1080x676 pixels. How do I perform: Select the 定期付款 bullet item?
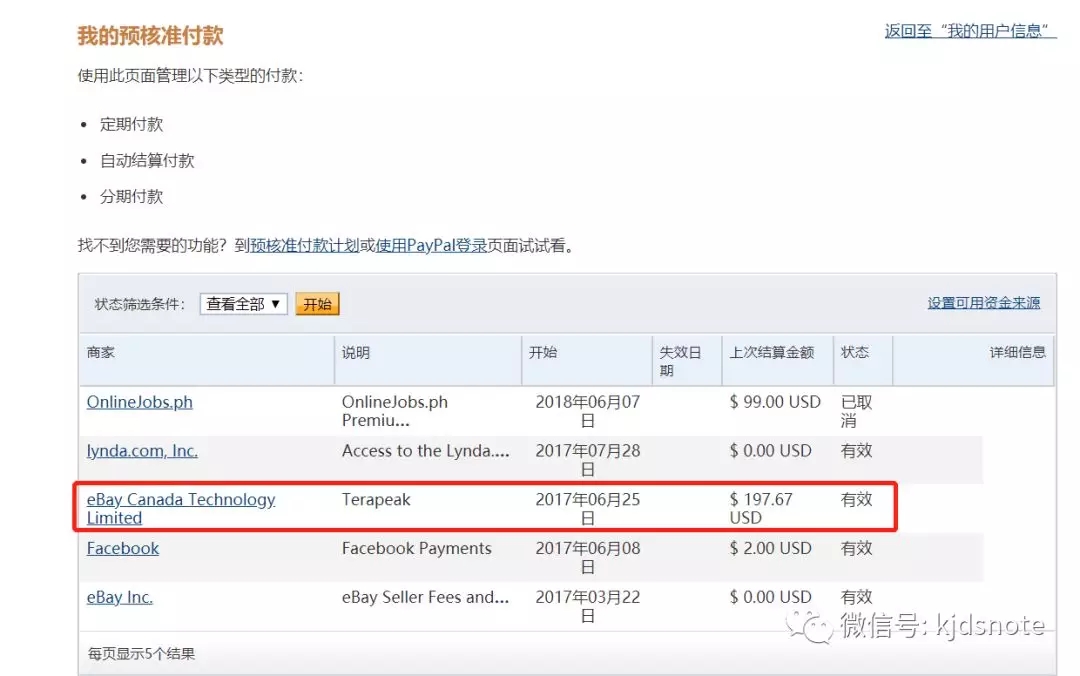[x=132, y=124]
